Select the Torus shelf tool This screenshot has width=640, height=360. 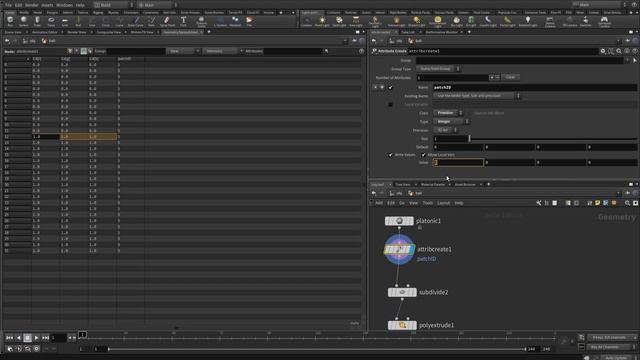pyautogui.click(x=51, y=21)
